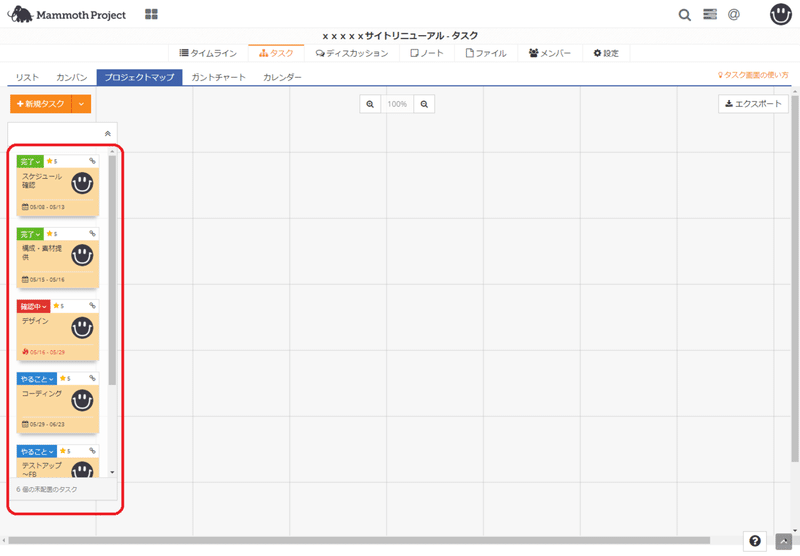Click the horizontal scrollbar at bottom
Image resolution: width=800 pixels, height=556 pixels.
click(x=359, y=540)
